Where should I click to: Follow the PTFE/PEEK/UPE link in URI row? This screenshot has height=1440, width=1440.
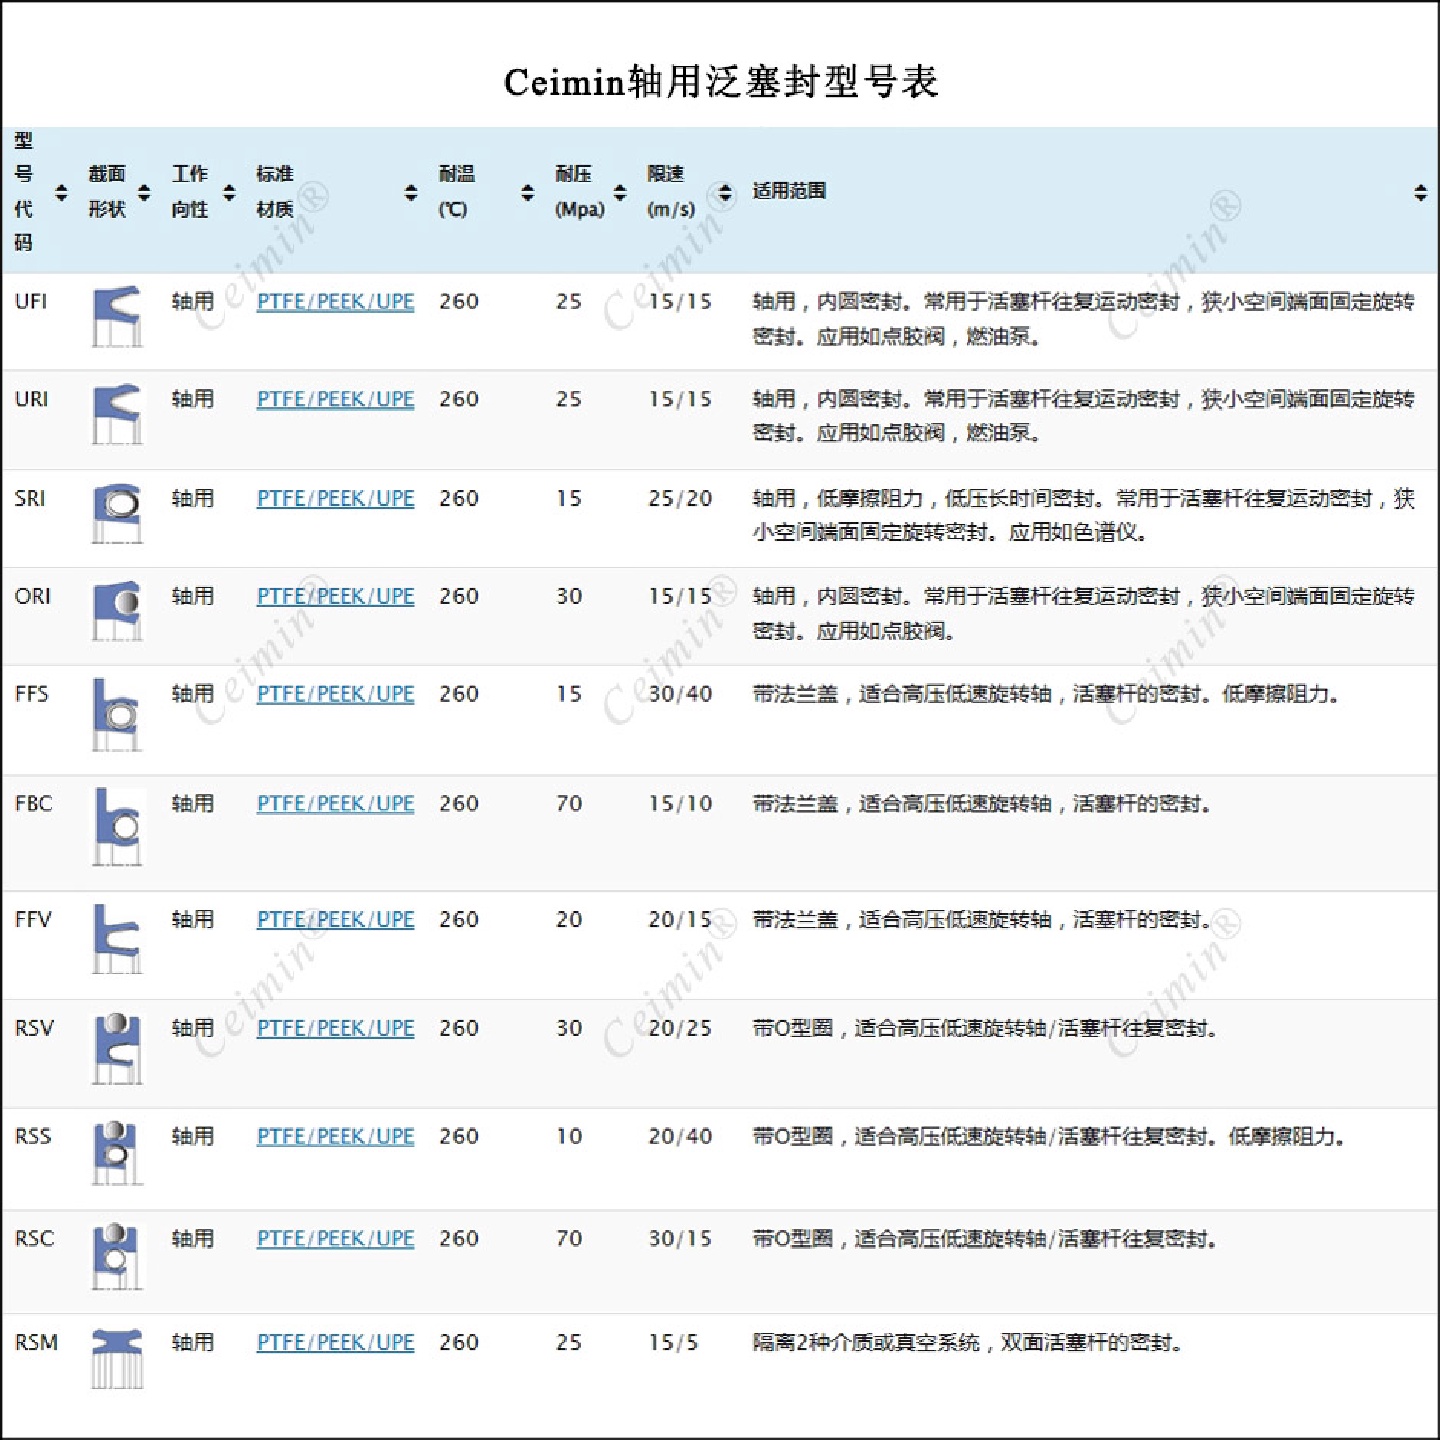[x=335, y=399]
